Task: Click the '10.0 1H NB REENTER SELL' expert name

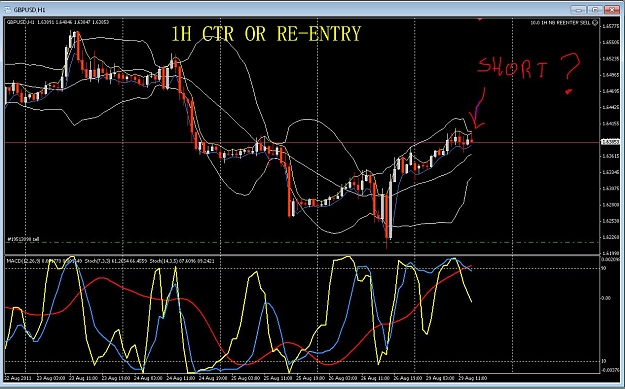Action: tap(560, 23)
